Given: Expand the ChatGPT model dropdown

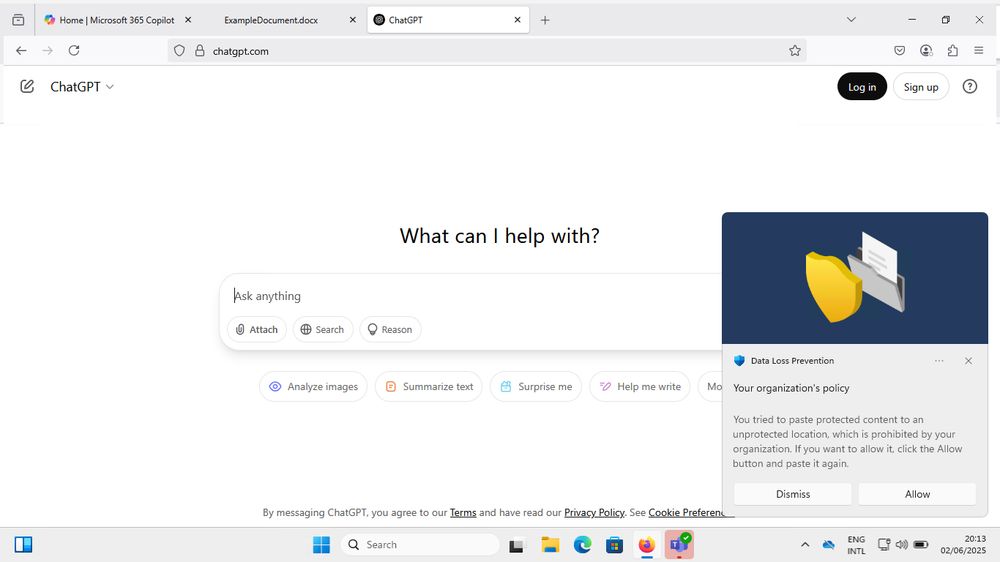Looking at the screenshot, I should click(x=82, y=87).
